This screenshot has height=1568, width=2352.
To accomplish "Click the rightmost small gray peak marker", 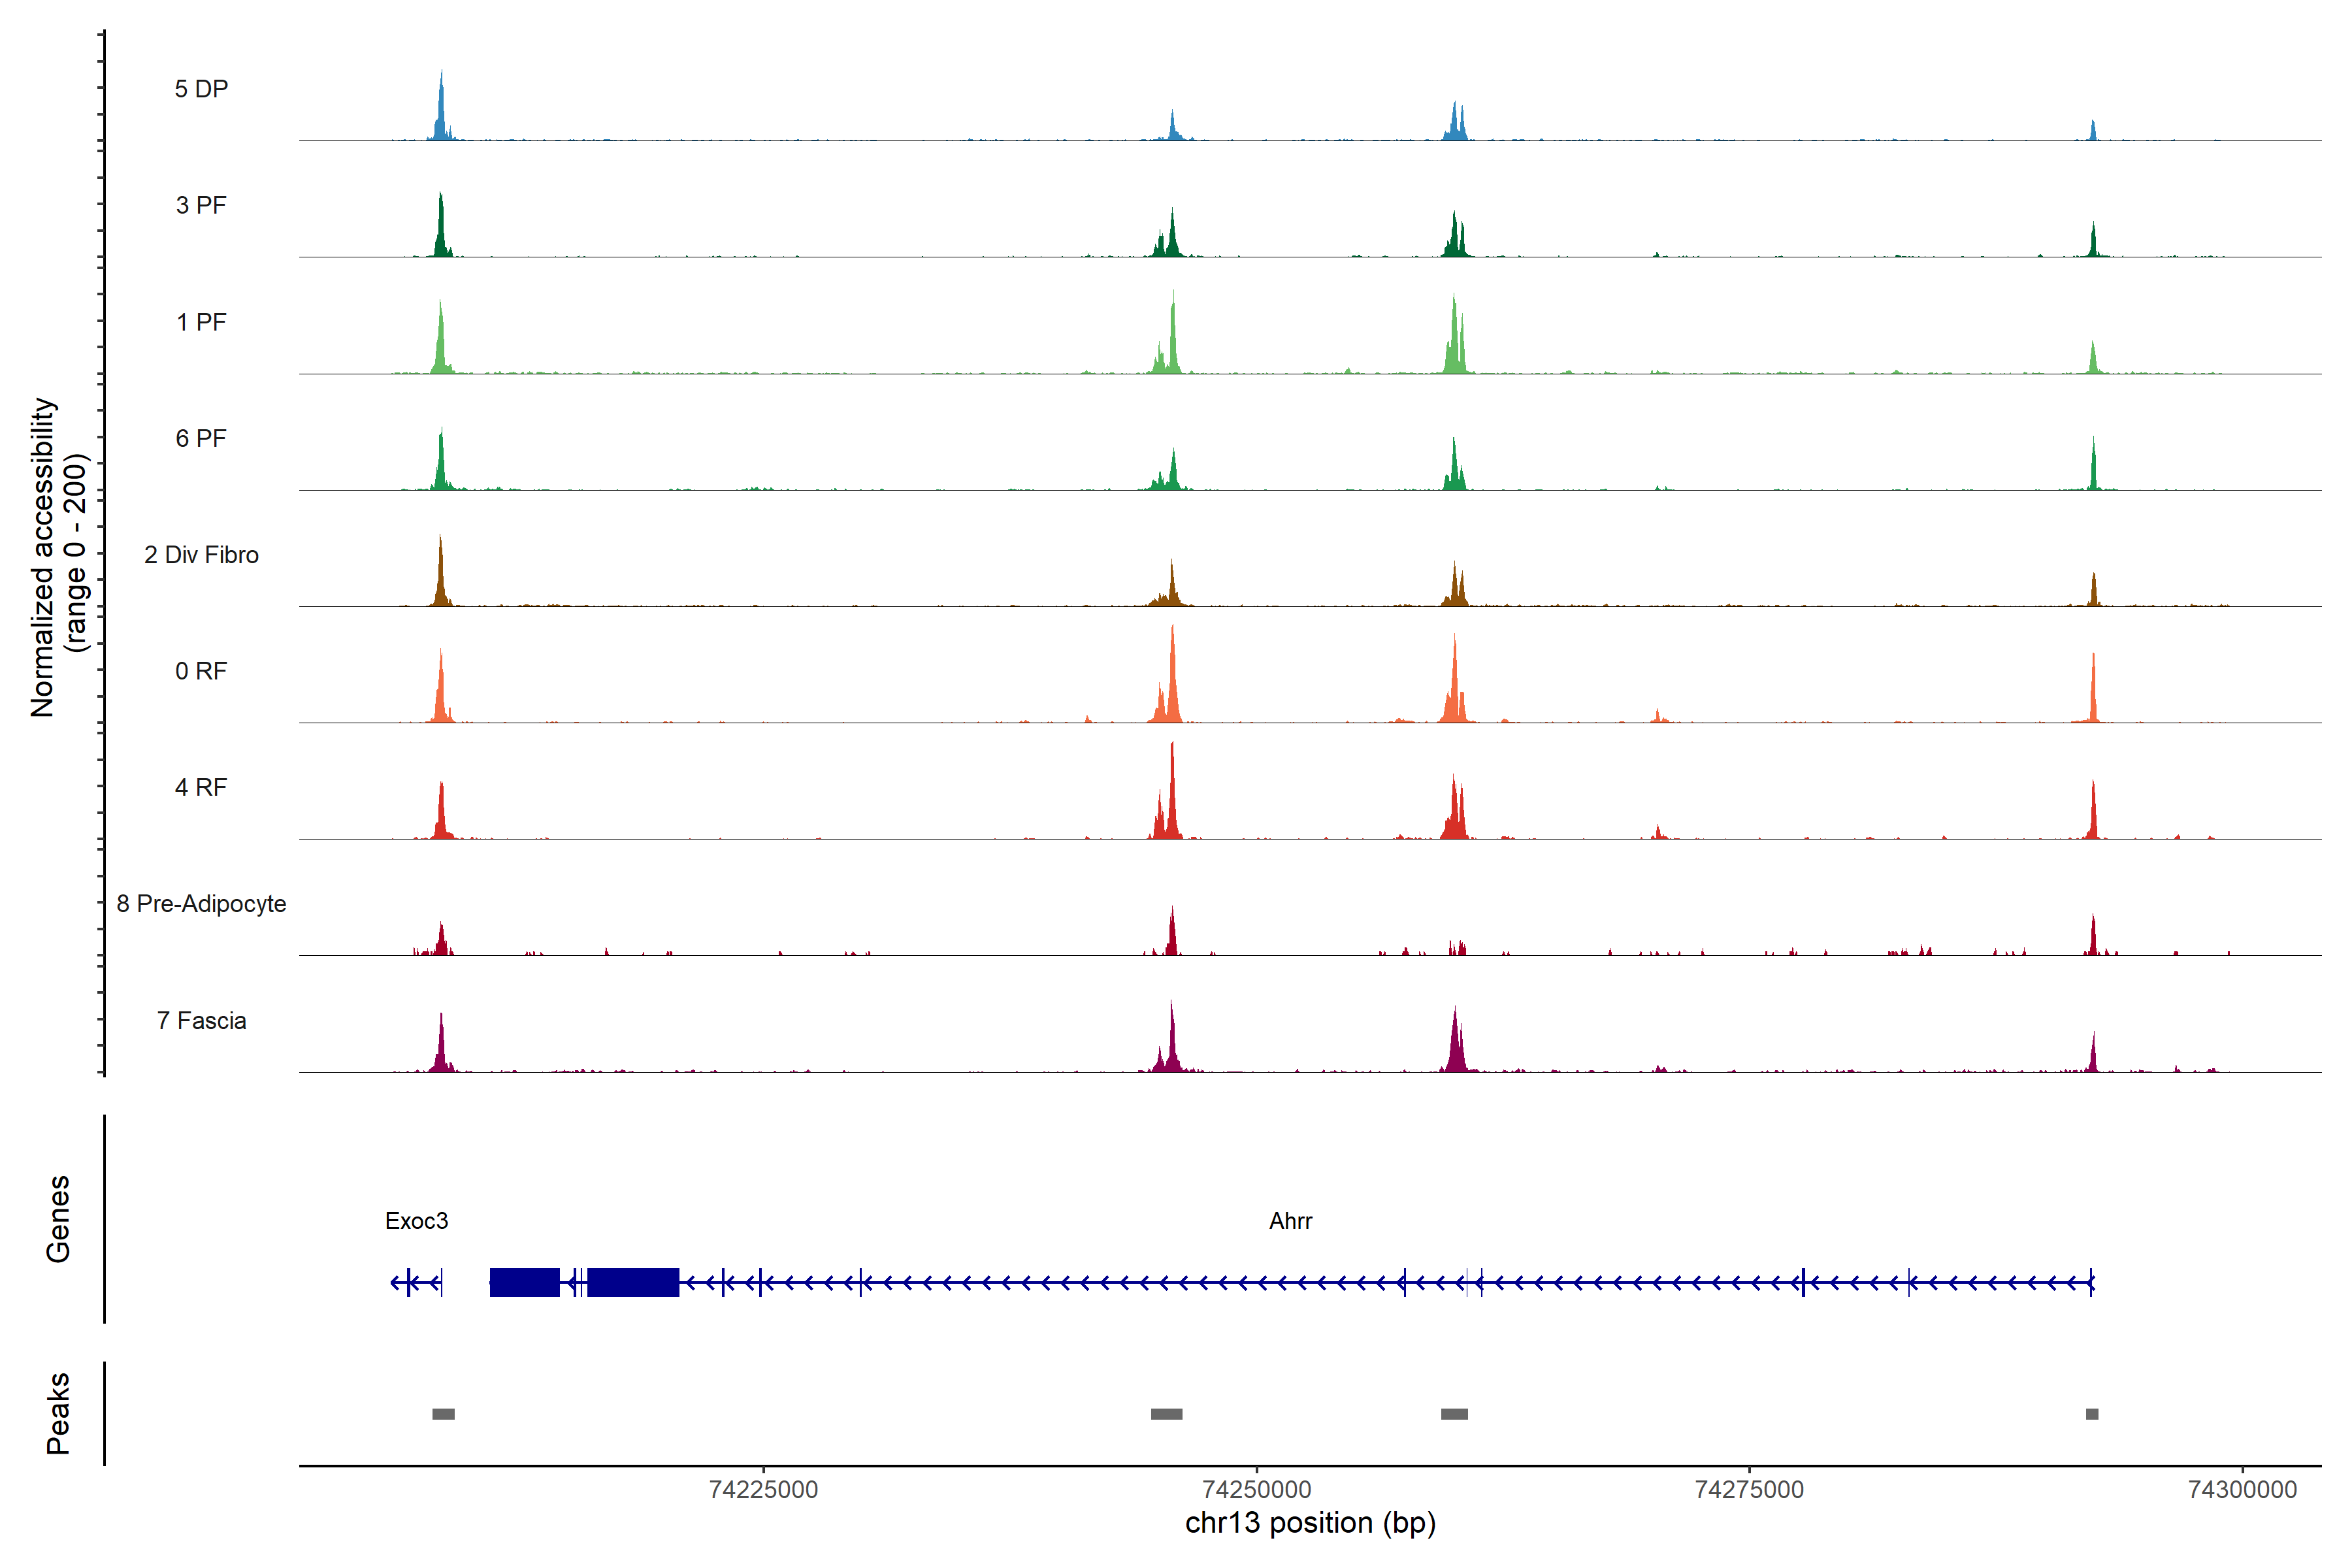I will (x=2092, y=1414).
